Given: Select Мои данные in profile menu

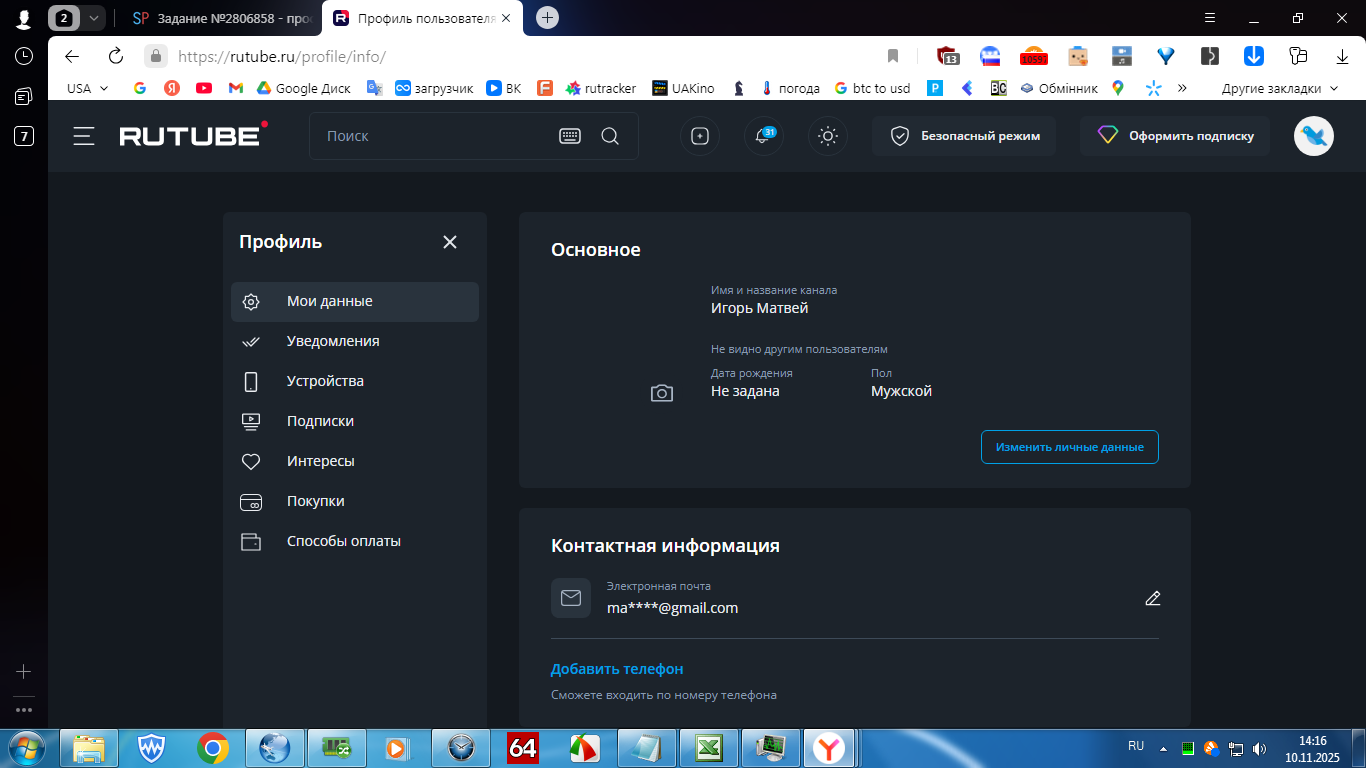Looking at the screenshot, I should (x=355, y=301).
